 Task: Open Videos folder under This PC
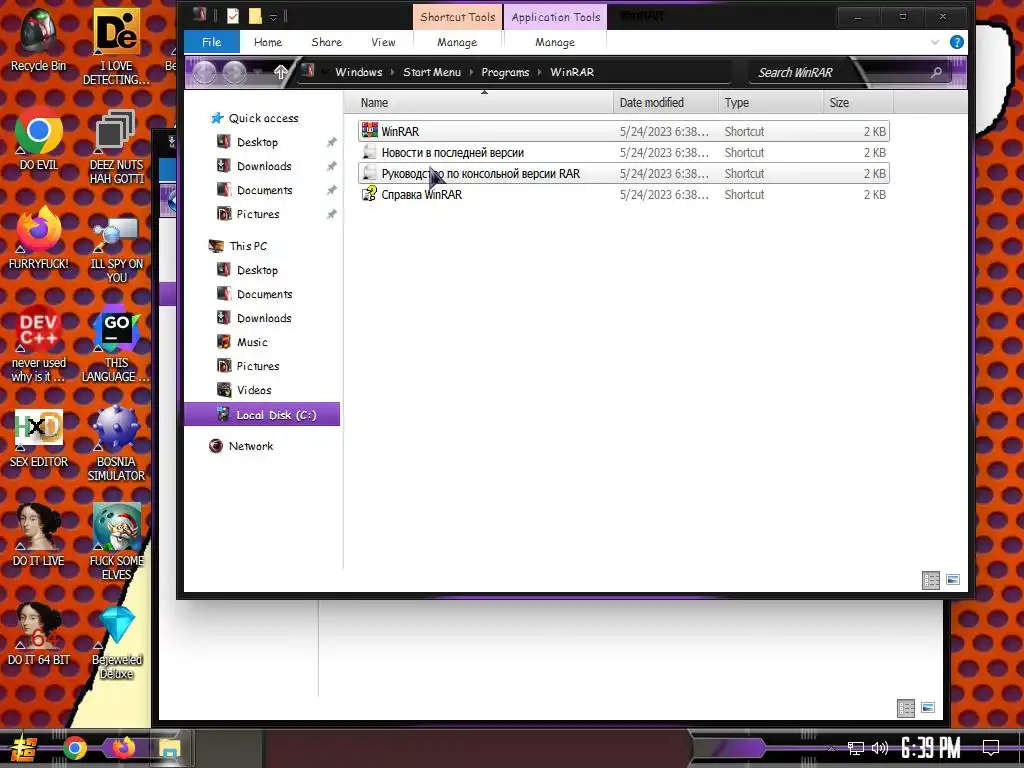pyautogui.click(x=254, y=390)
